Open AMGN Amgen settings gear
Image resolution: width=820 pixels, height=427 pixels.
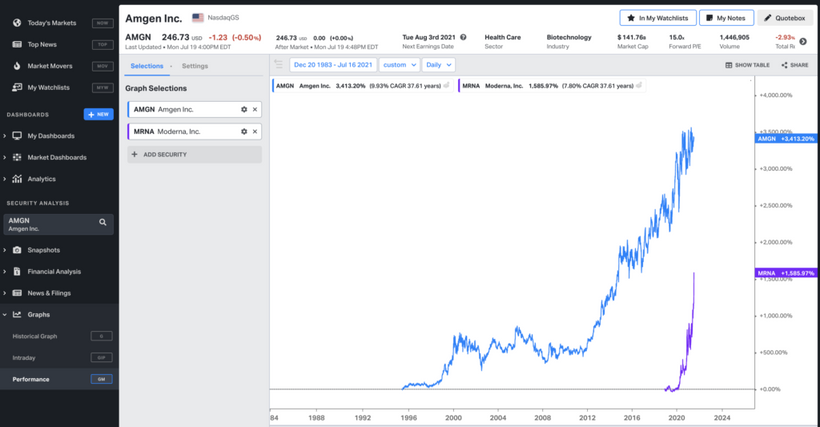tap(244, 110)
